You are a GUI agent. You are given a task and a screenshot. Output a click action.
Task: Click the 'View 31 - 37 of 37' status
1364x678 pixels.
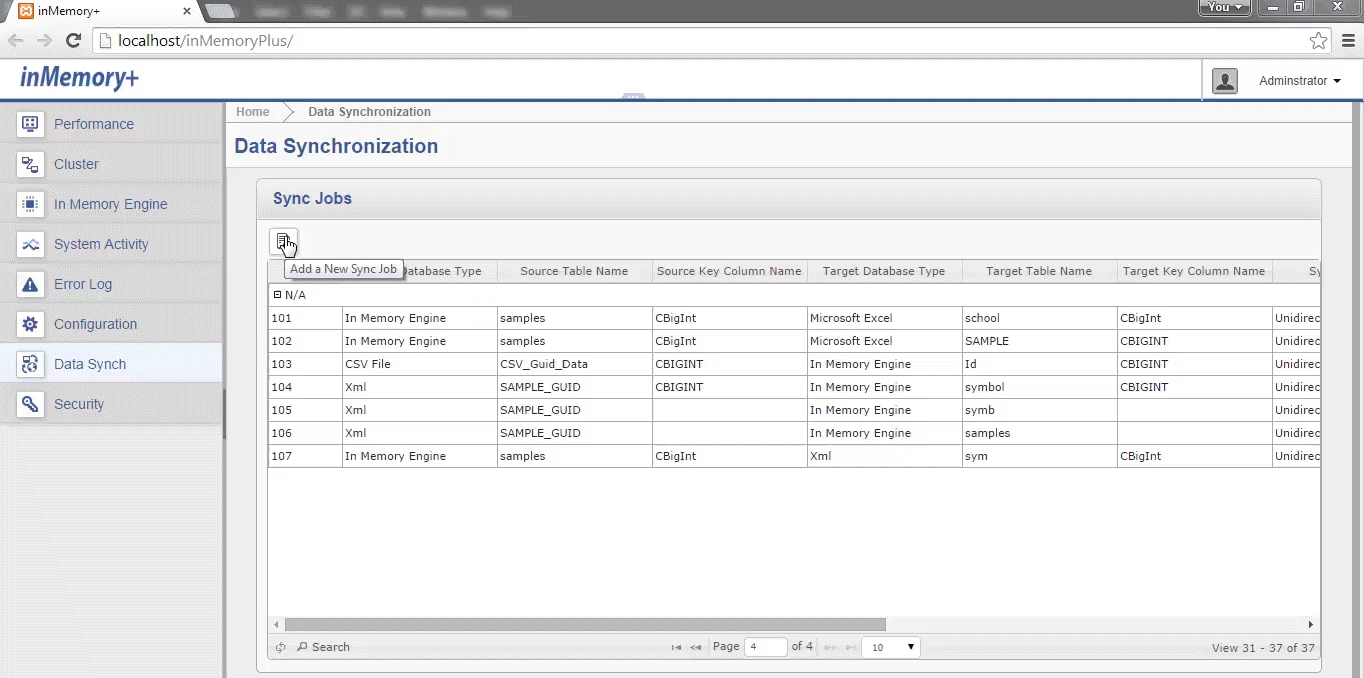point(1263,648)
